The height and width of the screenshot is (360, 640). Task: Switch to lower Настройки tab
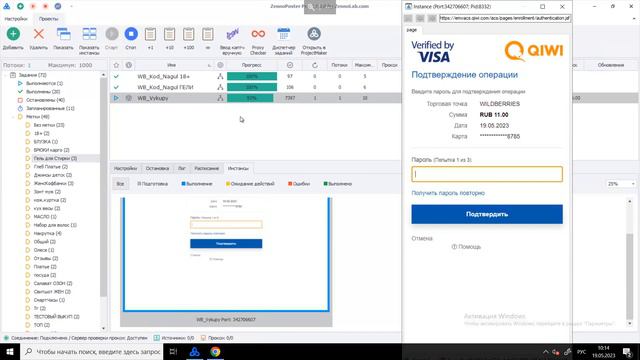click(x=125, y=168)
